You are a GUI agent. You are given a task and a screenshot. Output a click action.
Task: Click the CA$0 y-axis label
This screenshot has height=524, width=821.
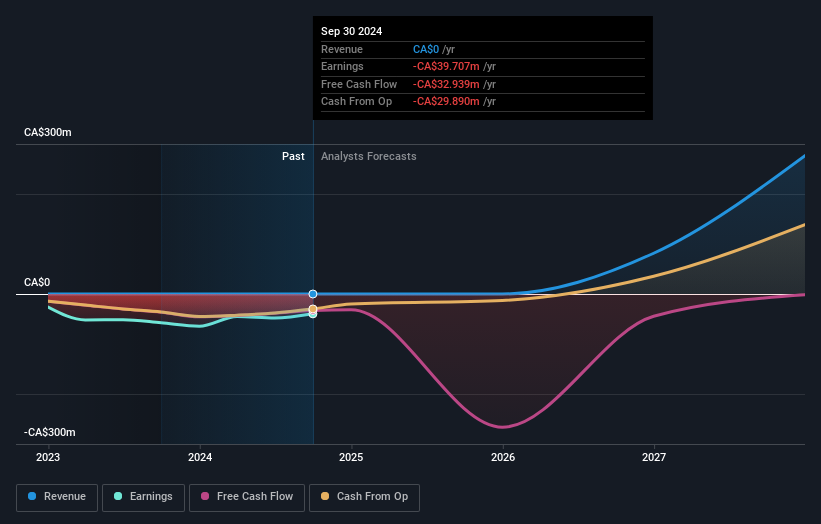(x=37, y=283)
